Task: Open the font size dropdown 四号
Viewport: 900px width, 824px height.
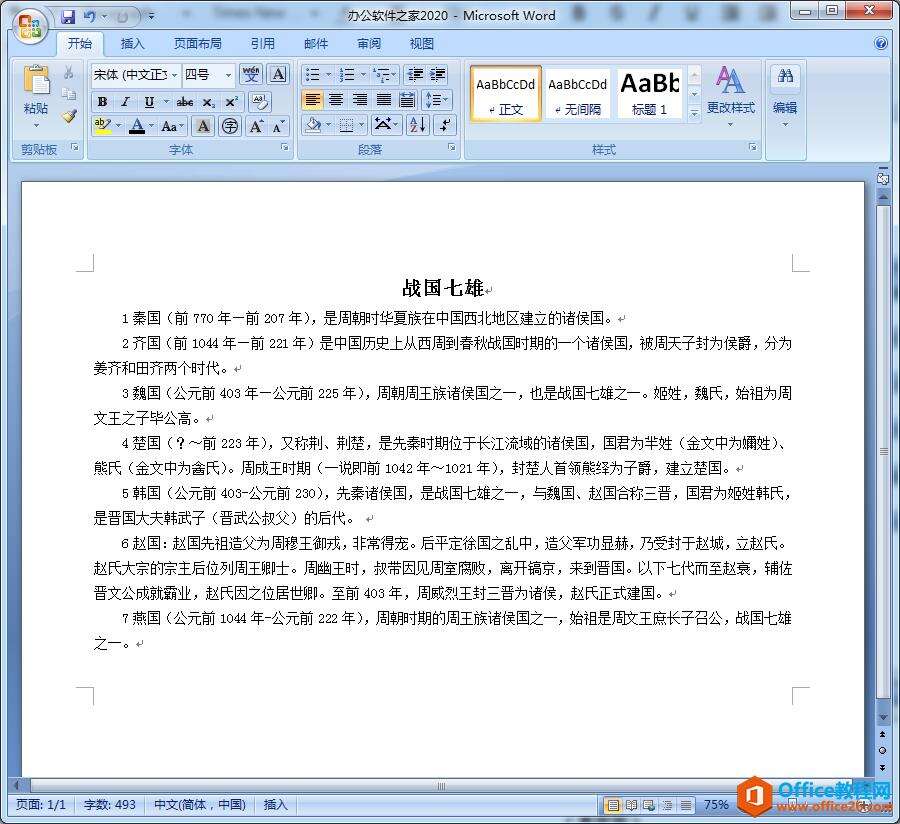Action: click(228, 75)
